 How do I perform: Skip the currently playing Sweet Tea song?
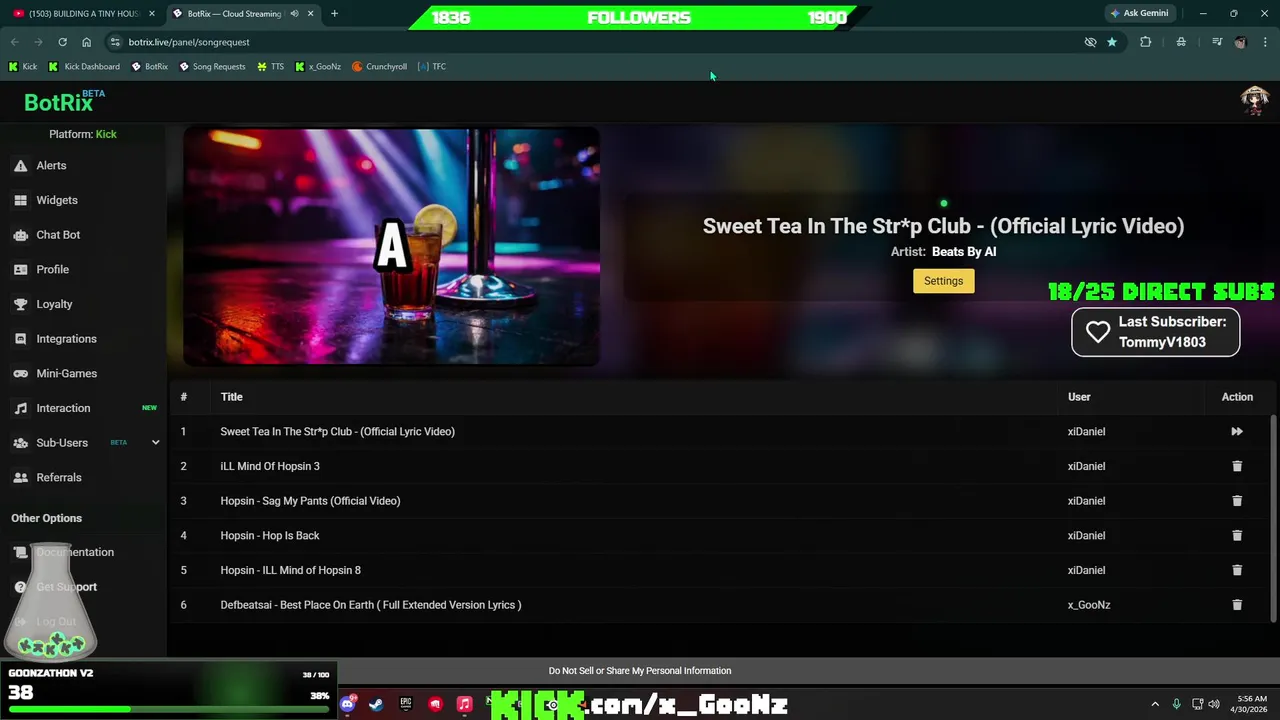pos(1237,432)
